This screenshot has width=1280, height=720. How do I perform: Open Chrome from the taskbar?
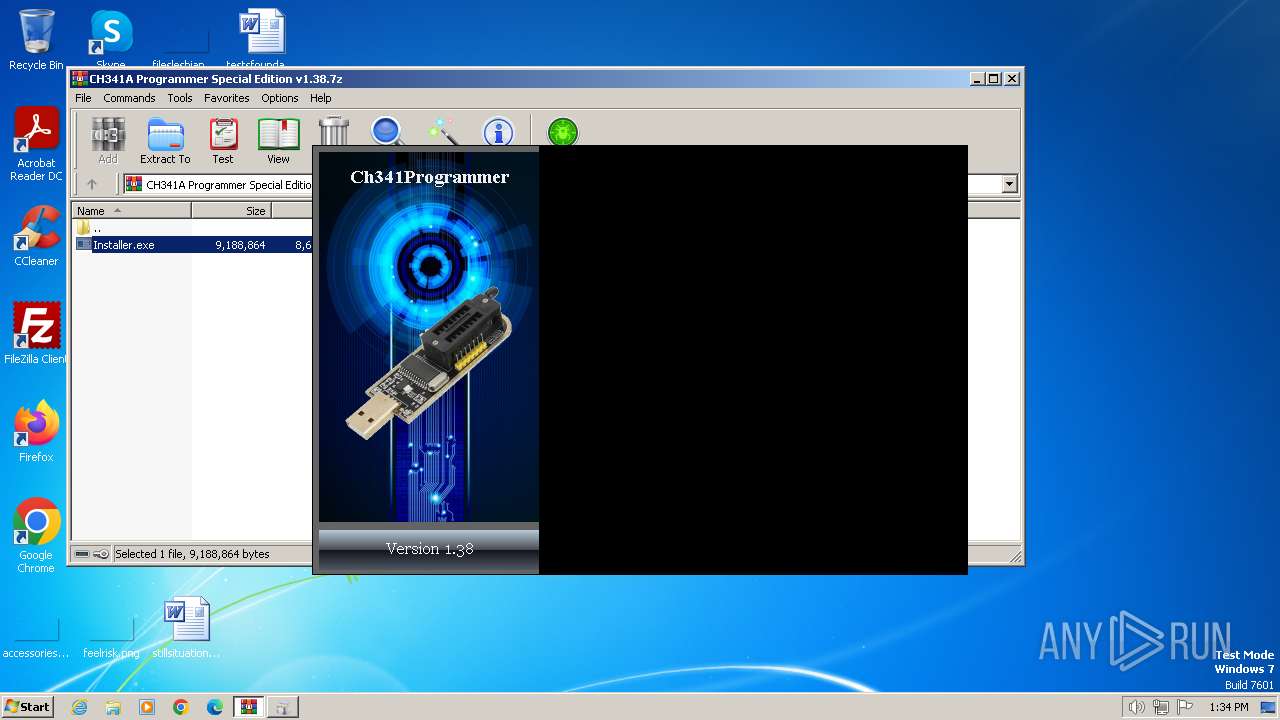coord(181,707)
